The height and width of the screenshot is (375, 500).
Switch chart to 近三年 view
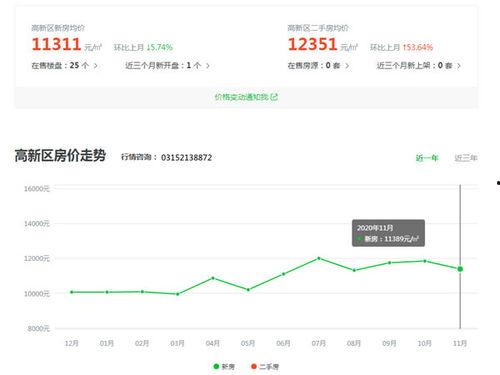466,158
